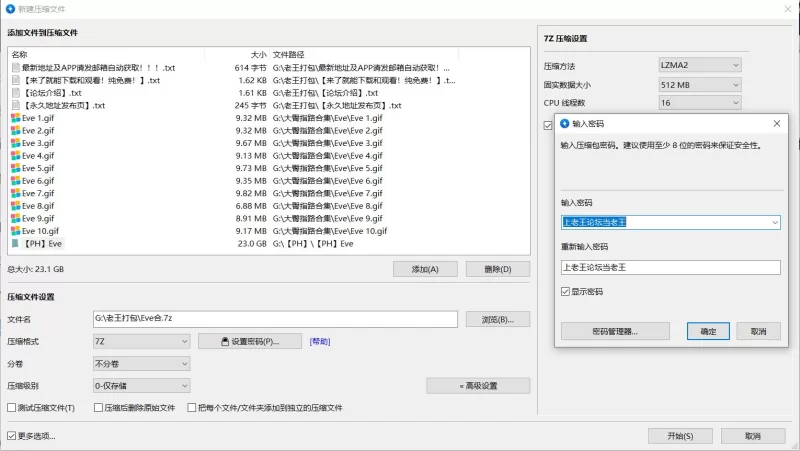Toggle 显示密码 checkbox
This screenshot has height=451, width=800.
(565, 292)
